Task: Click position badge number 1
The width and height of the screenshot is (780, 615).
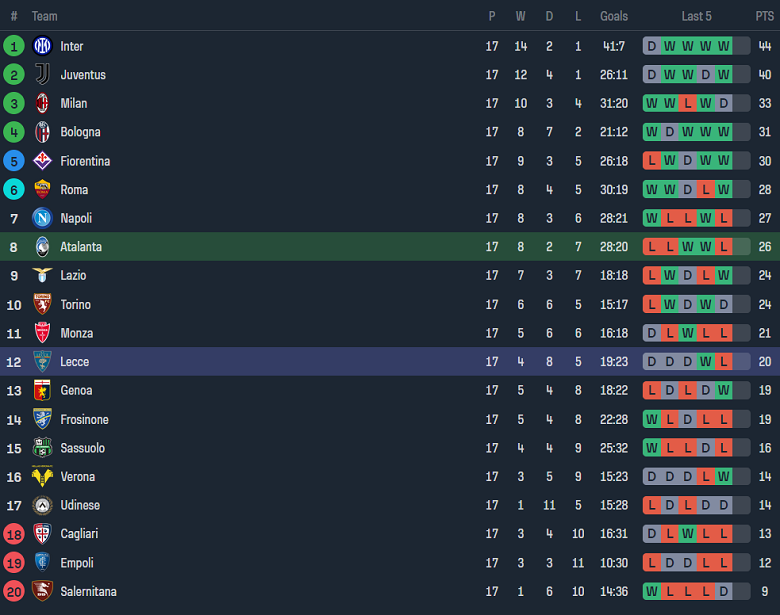Action: coord(14,46)
